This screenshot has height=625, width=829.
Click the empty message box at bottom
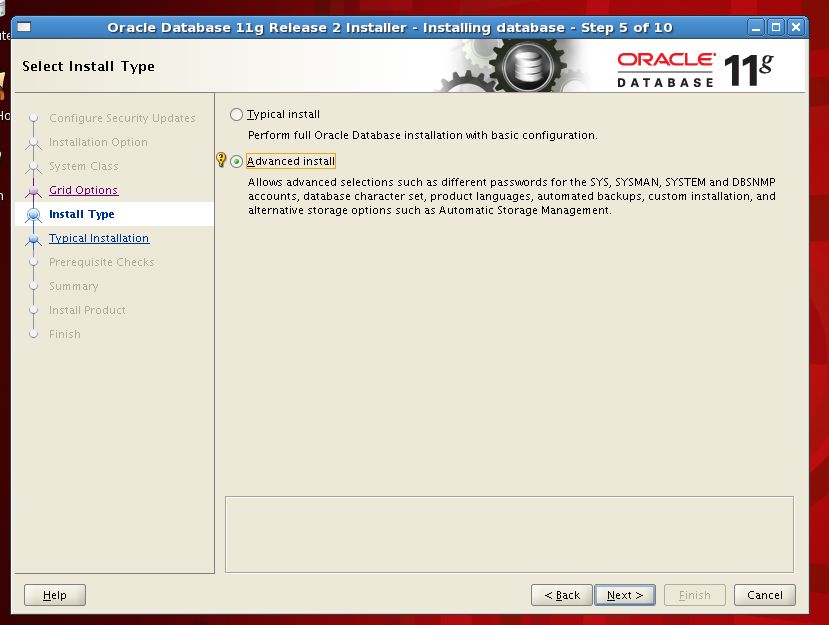coord(509,533)
